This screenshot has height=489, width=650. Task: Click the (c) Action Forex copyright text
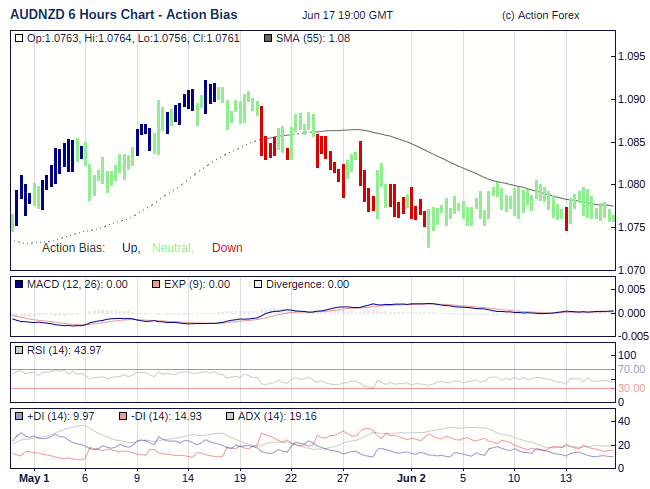540,16
